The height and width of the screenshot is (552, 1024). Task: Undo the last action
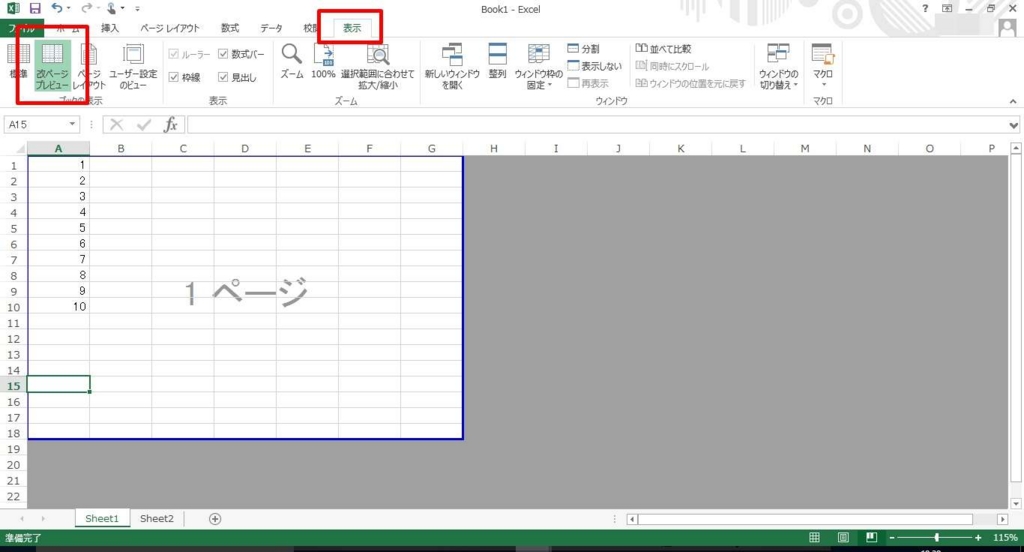pos(57,8)
